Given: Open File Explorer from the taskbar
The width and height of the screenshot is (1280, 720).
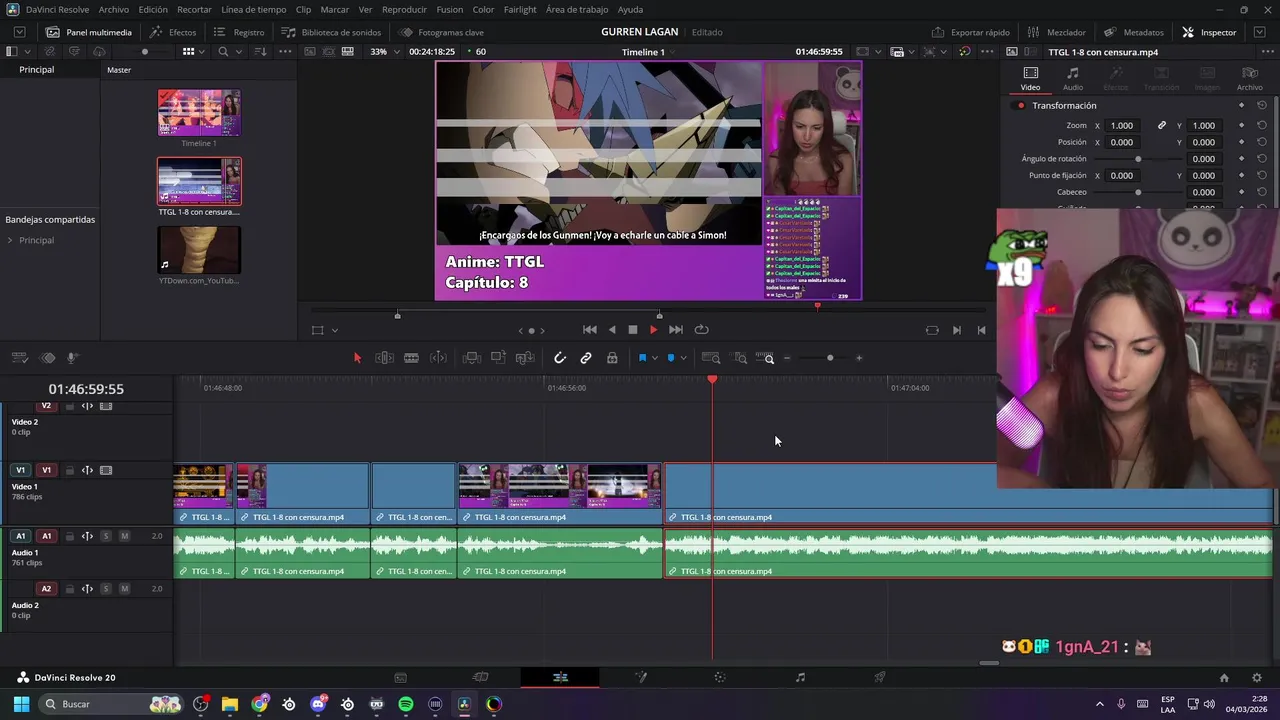Looking at the screenshot, I should (x=230, y=704).
